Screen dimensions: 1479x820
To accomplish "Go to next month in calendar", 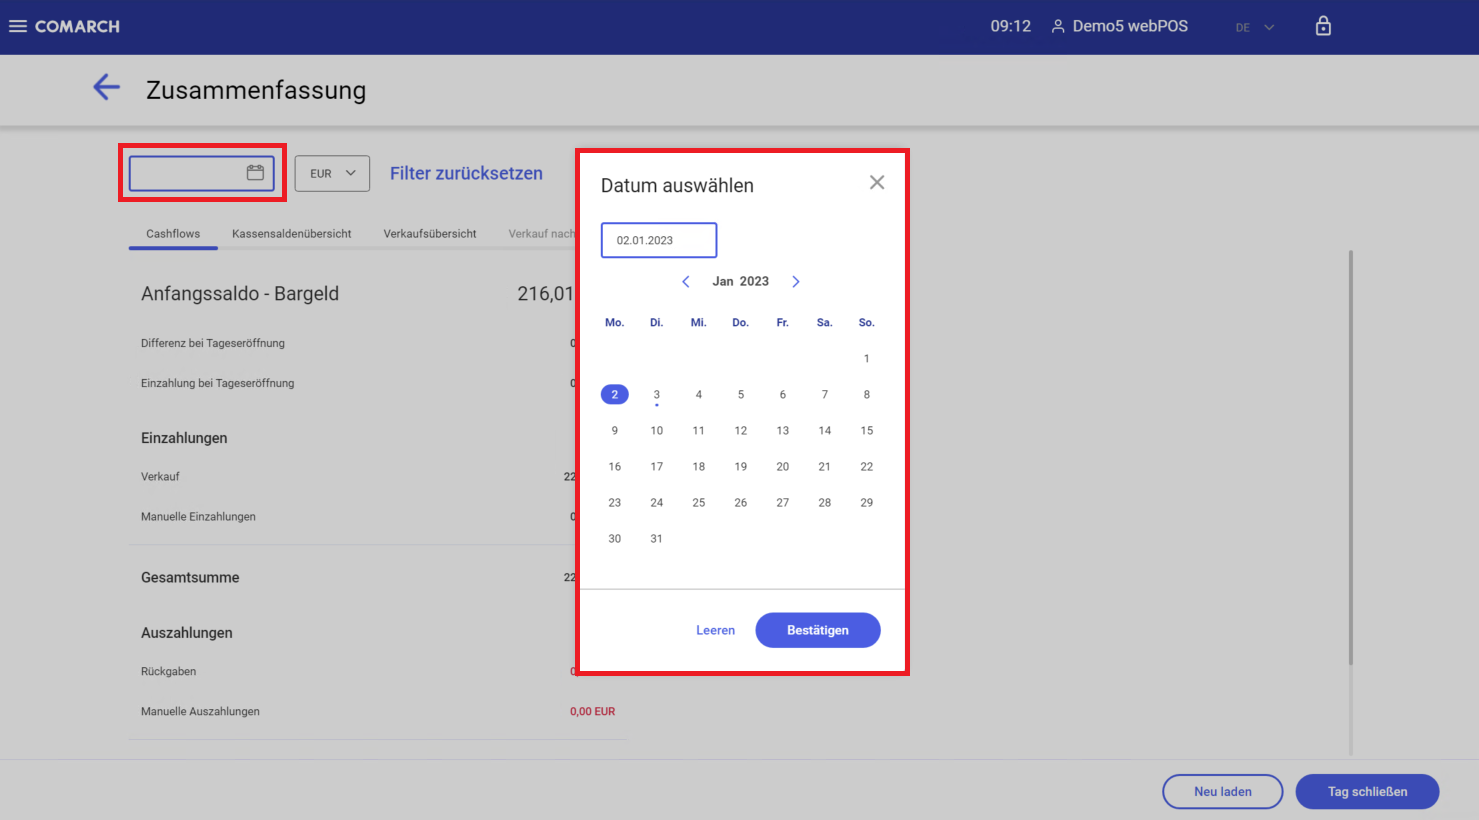I will [x=796, y=282].
